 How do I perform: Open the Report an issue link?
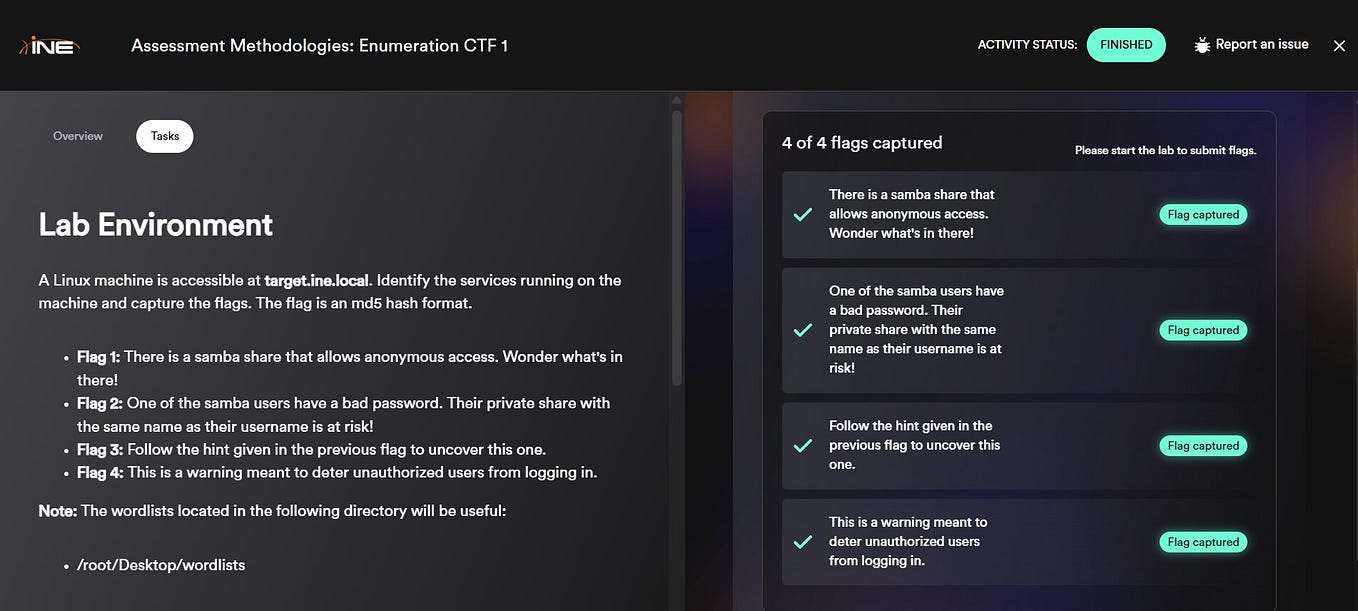tap(1262, 44)
